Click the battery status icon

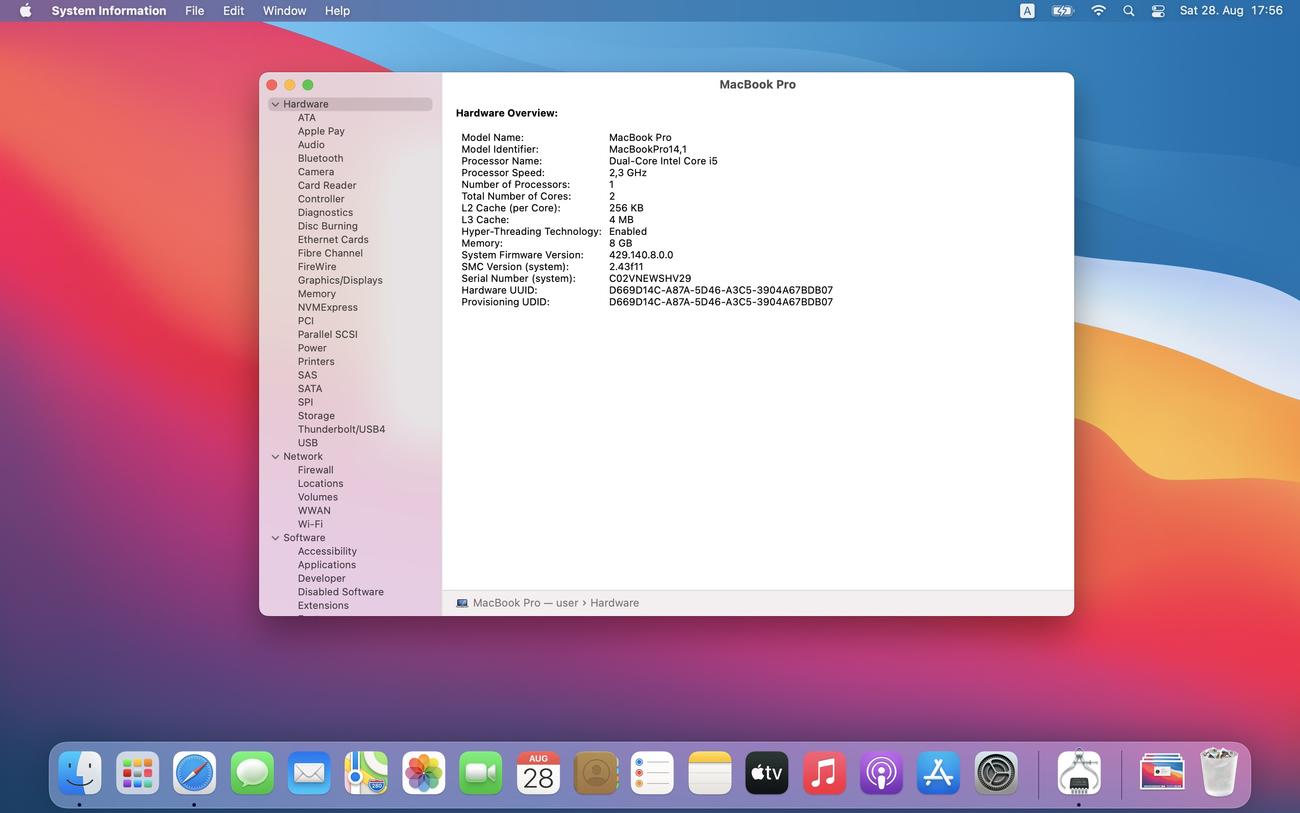(x=1062, y=11)
